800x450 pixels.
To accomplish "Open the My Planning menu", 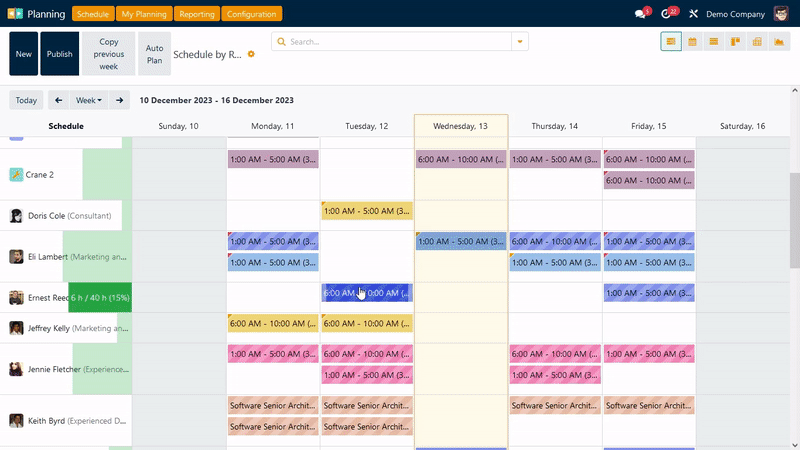I will [144, 14].
